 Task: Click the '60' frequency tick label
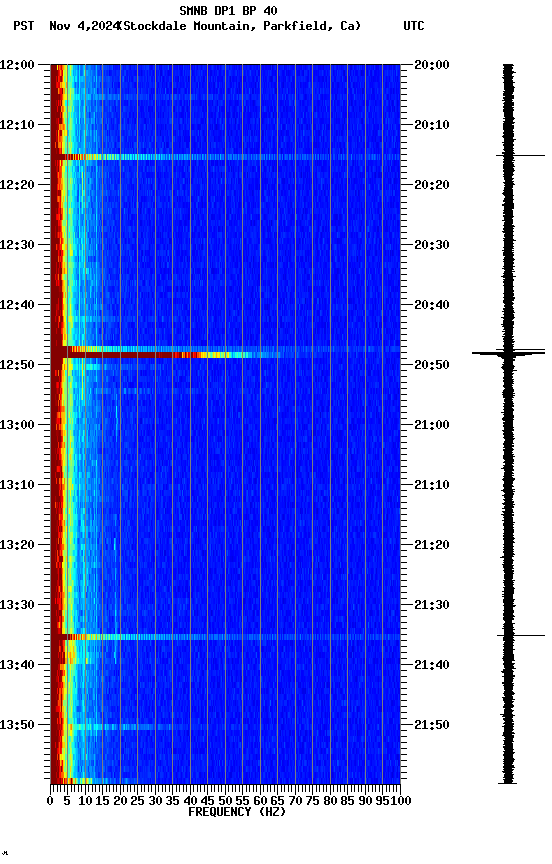260,801
